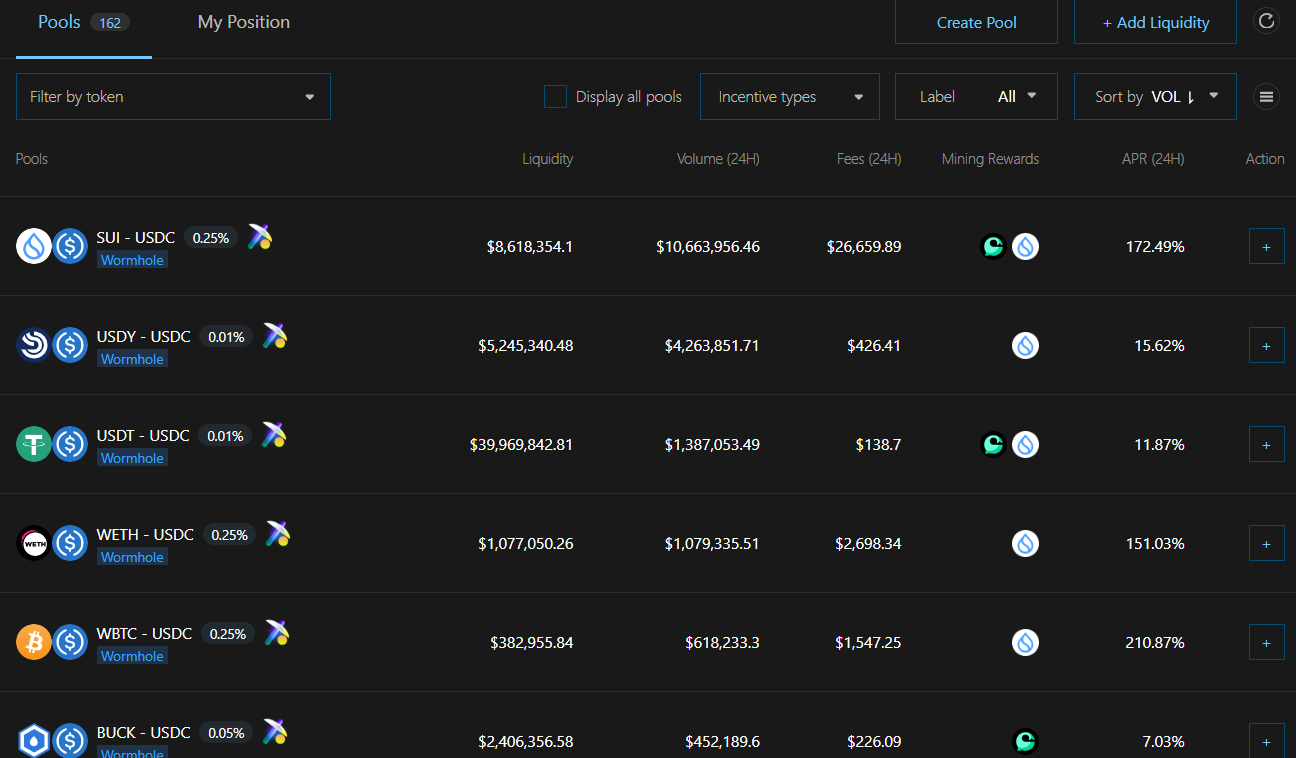
Task: Click the SUI - USDC pool name
Action: (136, 238)
